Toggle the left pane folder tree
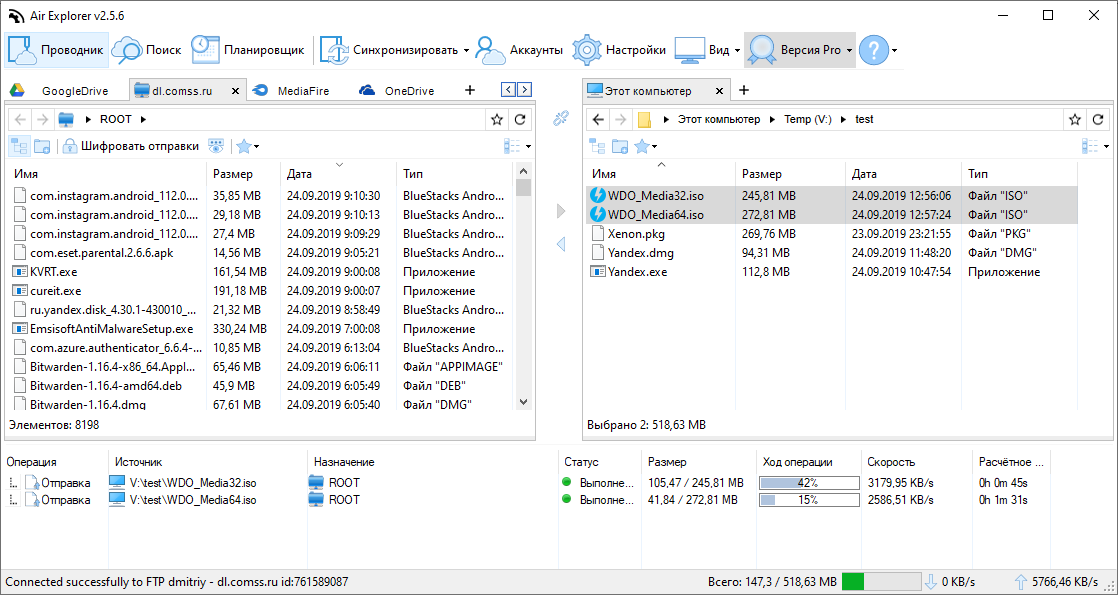Screen dimensions: 1118x595 point(19,146)
